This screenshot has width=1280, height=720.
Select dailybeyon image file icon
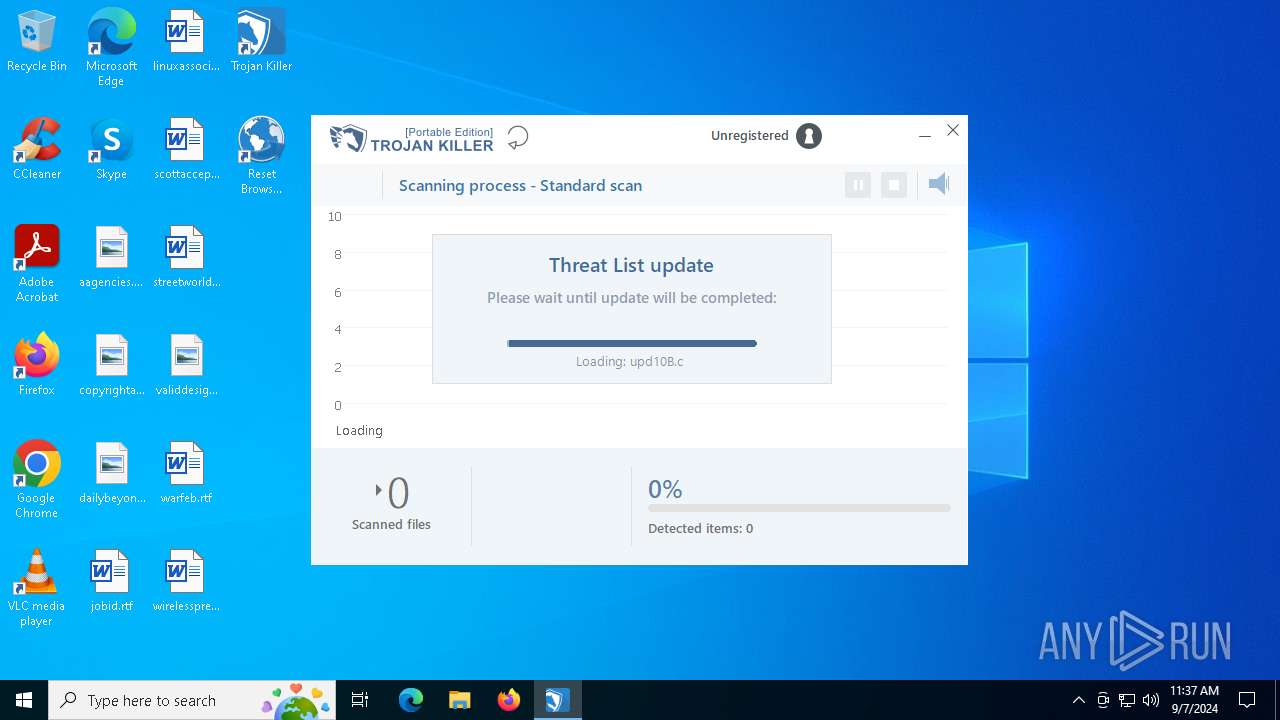point(111,474)
